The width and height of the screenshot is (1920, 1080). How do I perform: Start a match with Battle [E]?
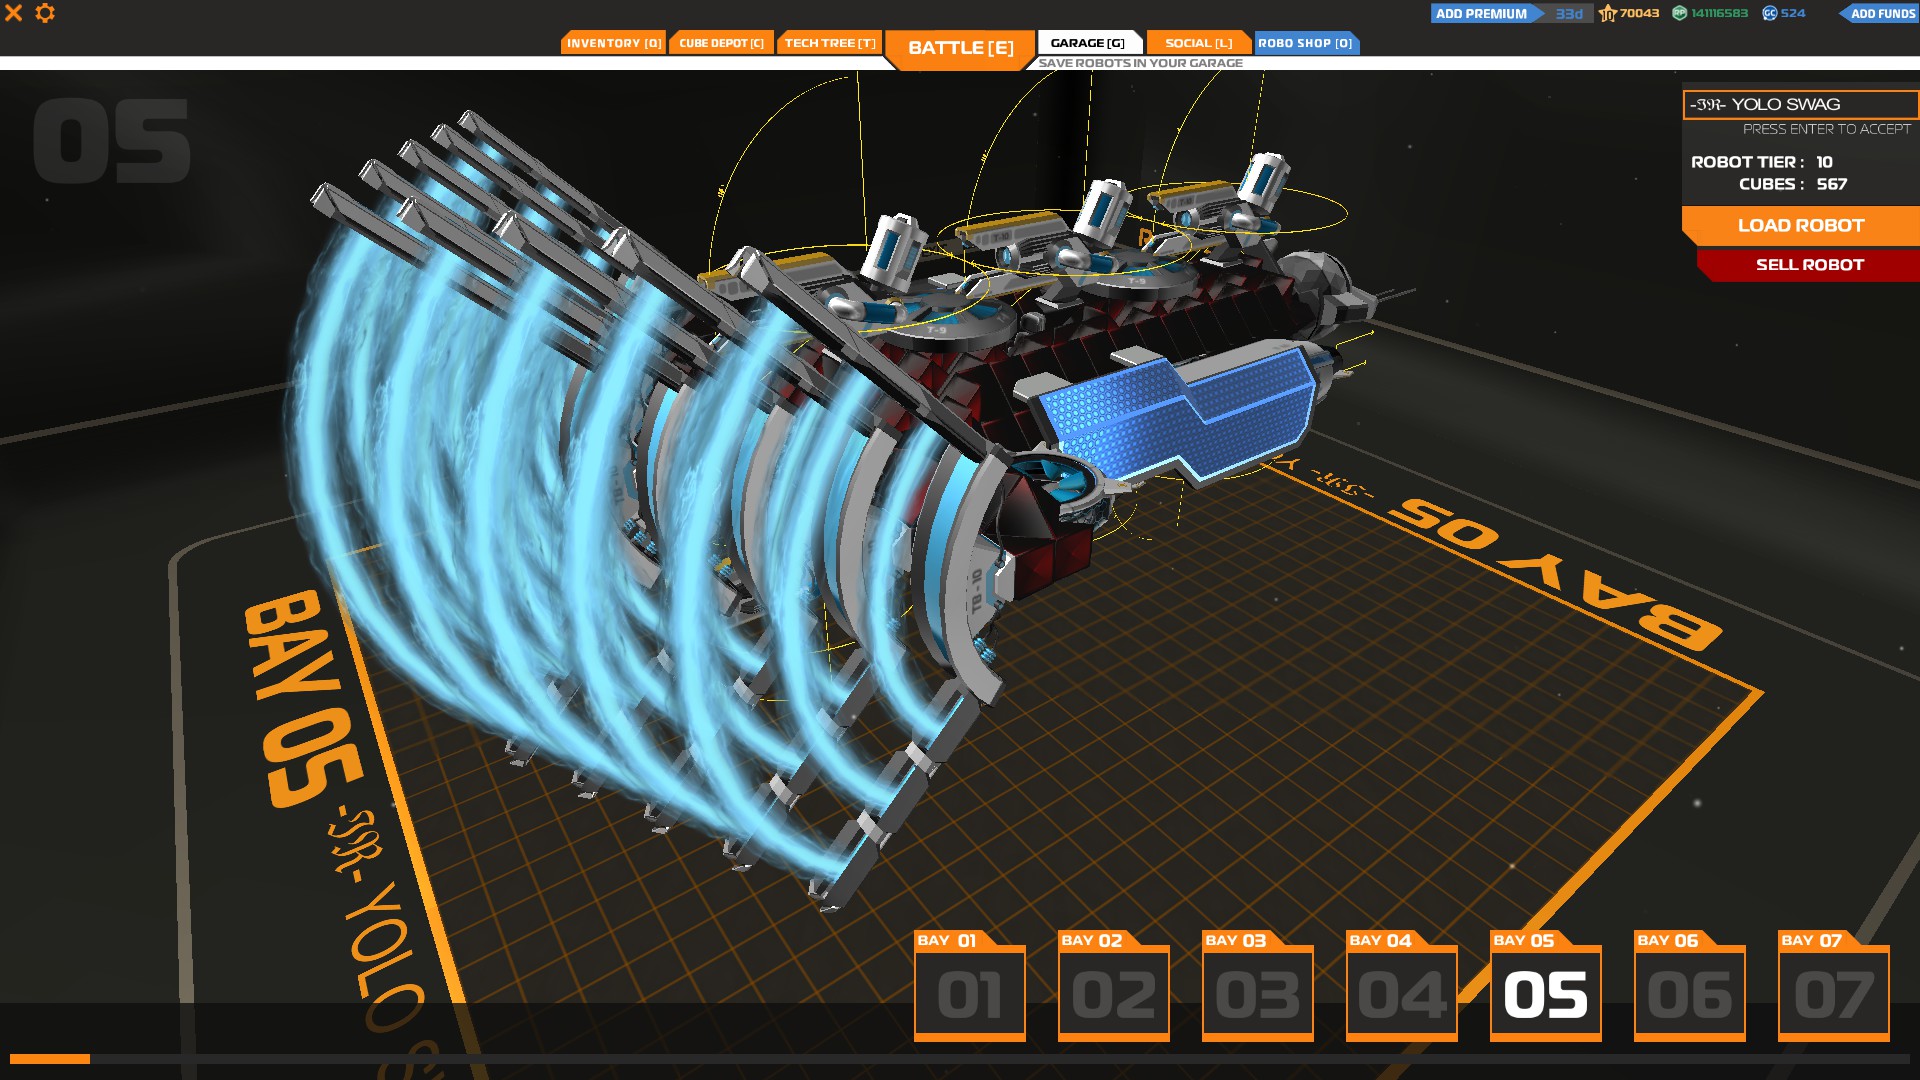click(960, 48)
